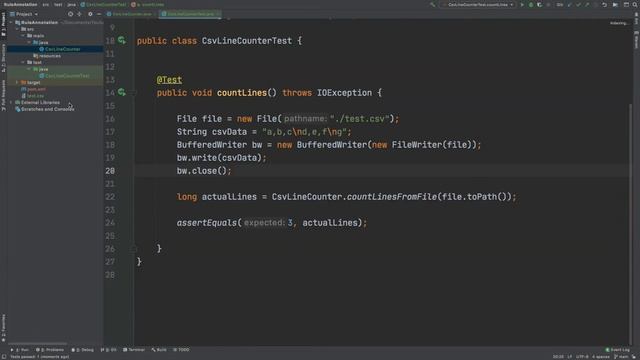Collapse the main folder in project tree

pos(23,36)
